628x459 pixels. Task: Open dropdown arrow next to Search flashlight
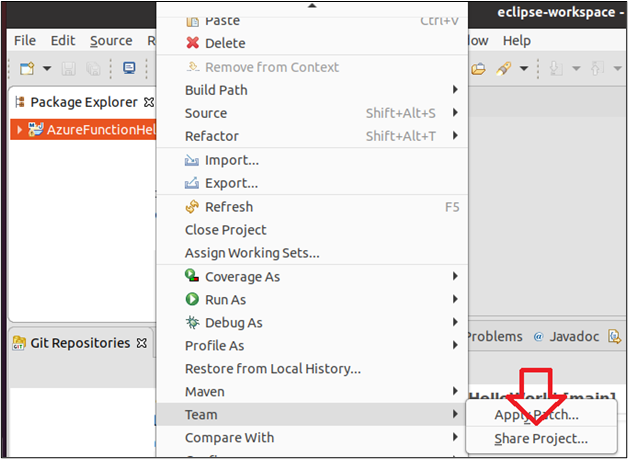click(x=523, y=68)
